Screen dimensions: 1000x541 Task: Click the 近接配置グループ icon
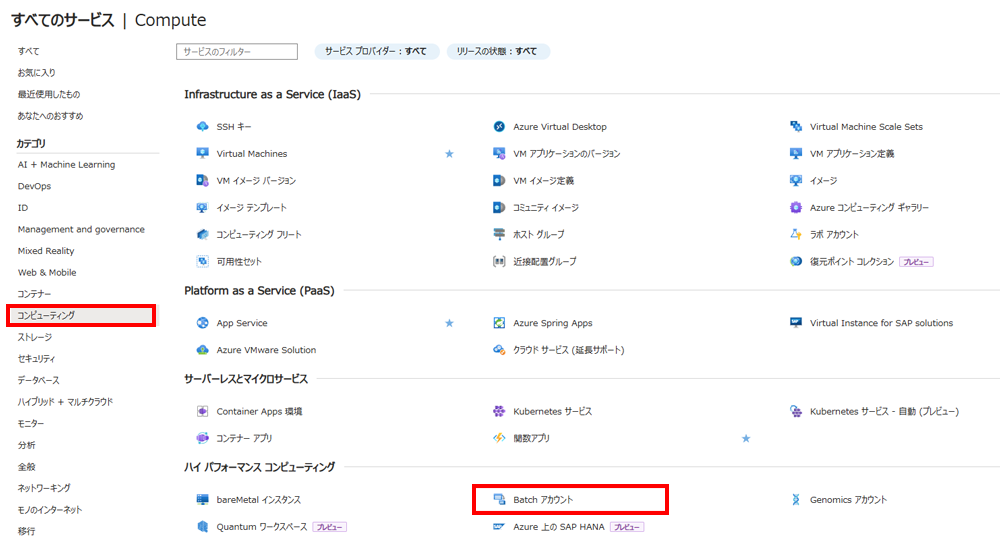[499, 261]
